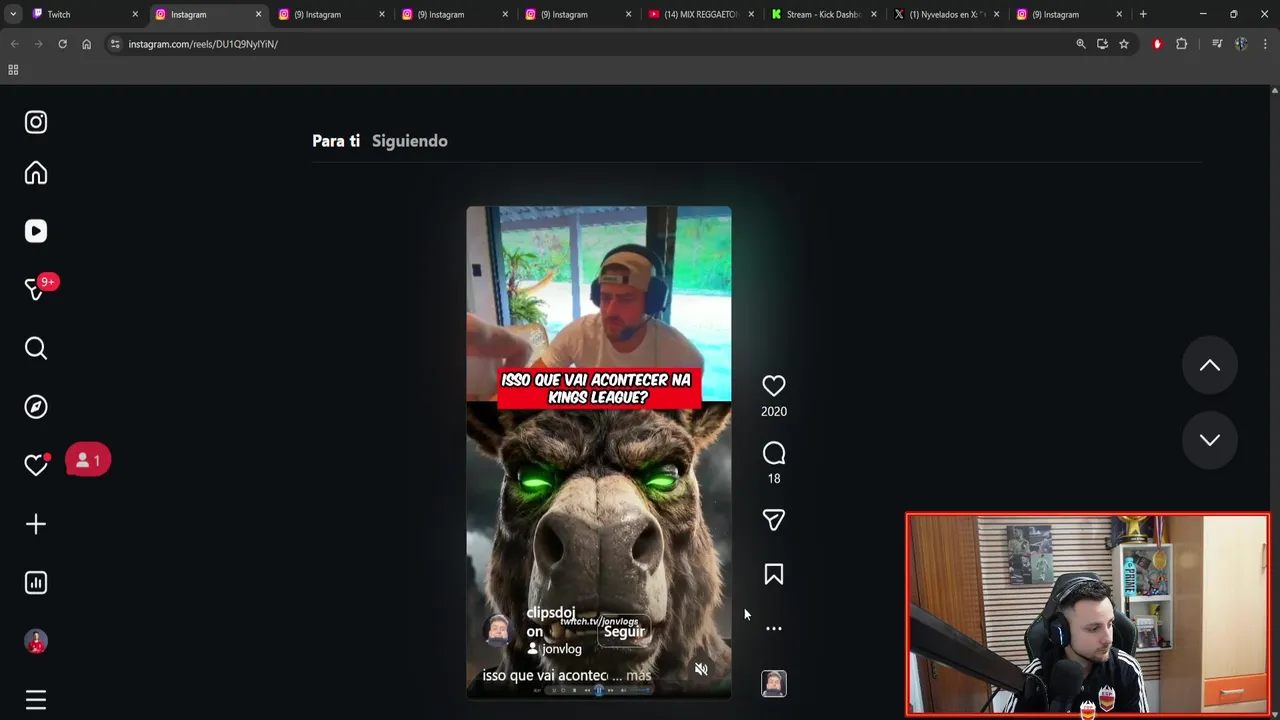Follow clipsdojon with Seguir button

point(624,632)
